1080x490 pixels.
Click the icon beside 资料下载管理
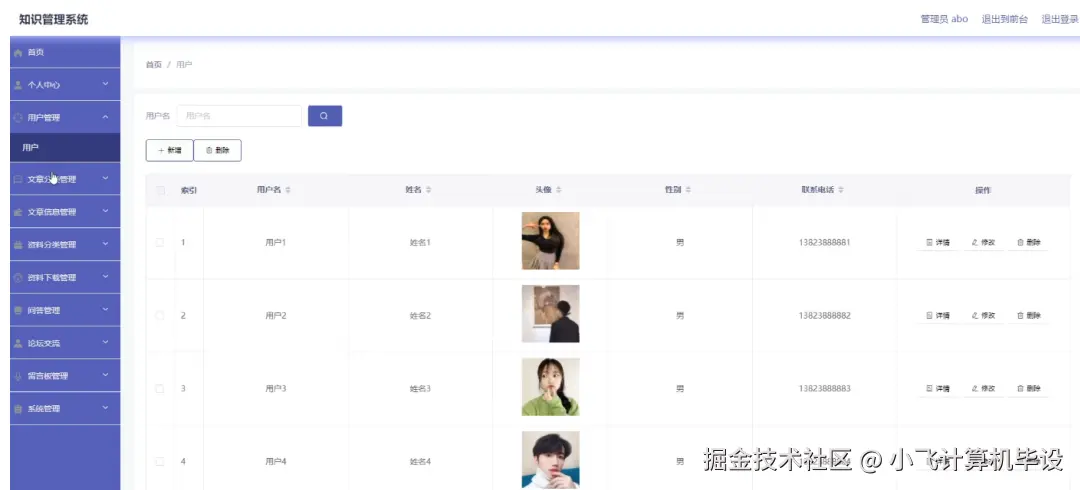point(19,278)
